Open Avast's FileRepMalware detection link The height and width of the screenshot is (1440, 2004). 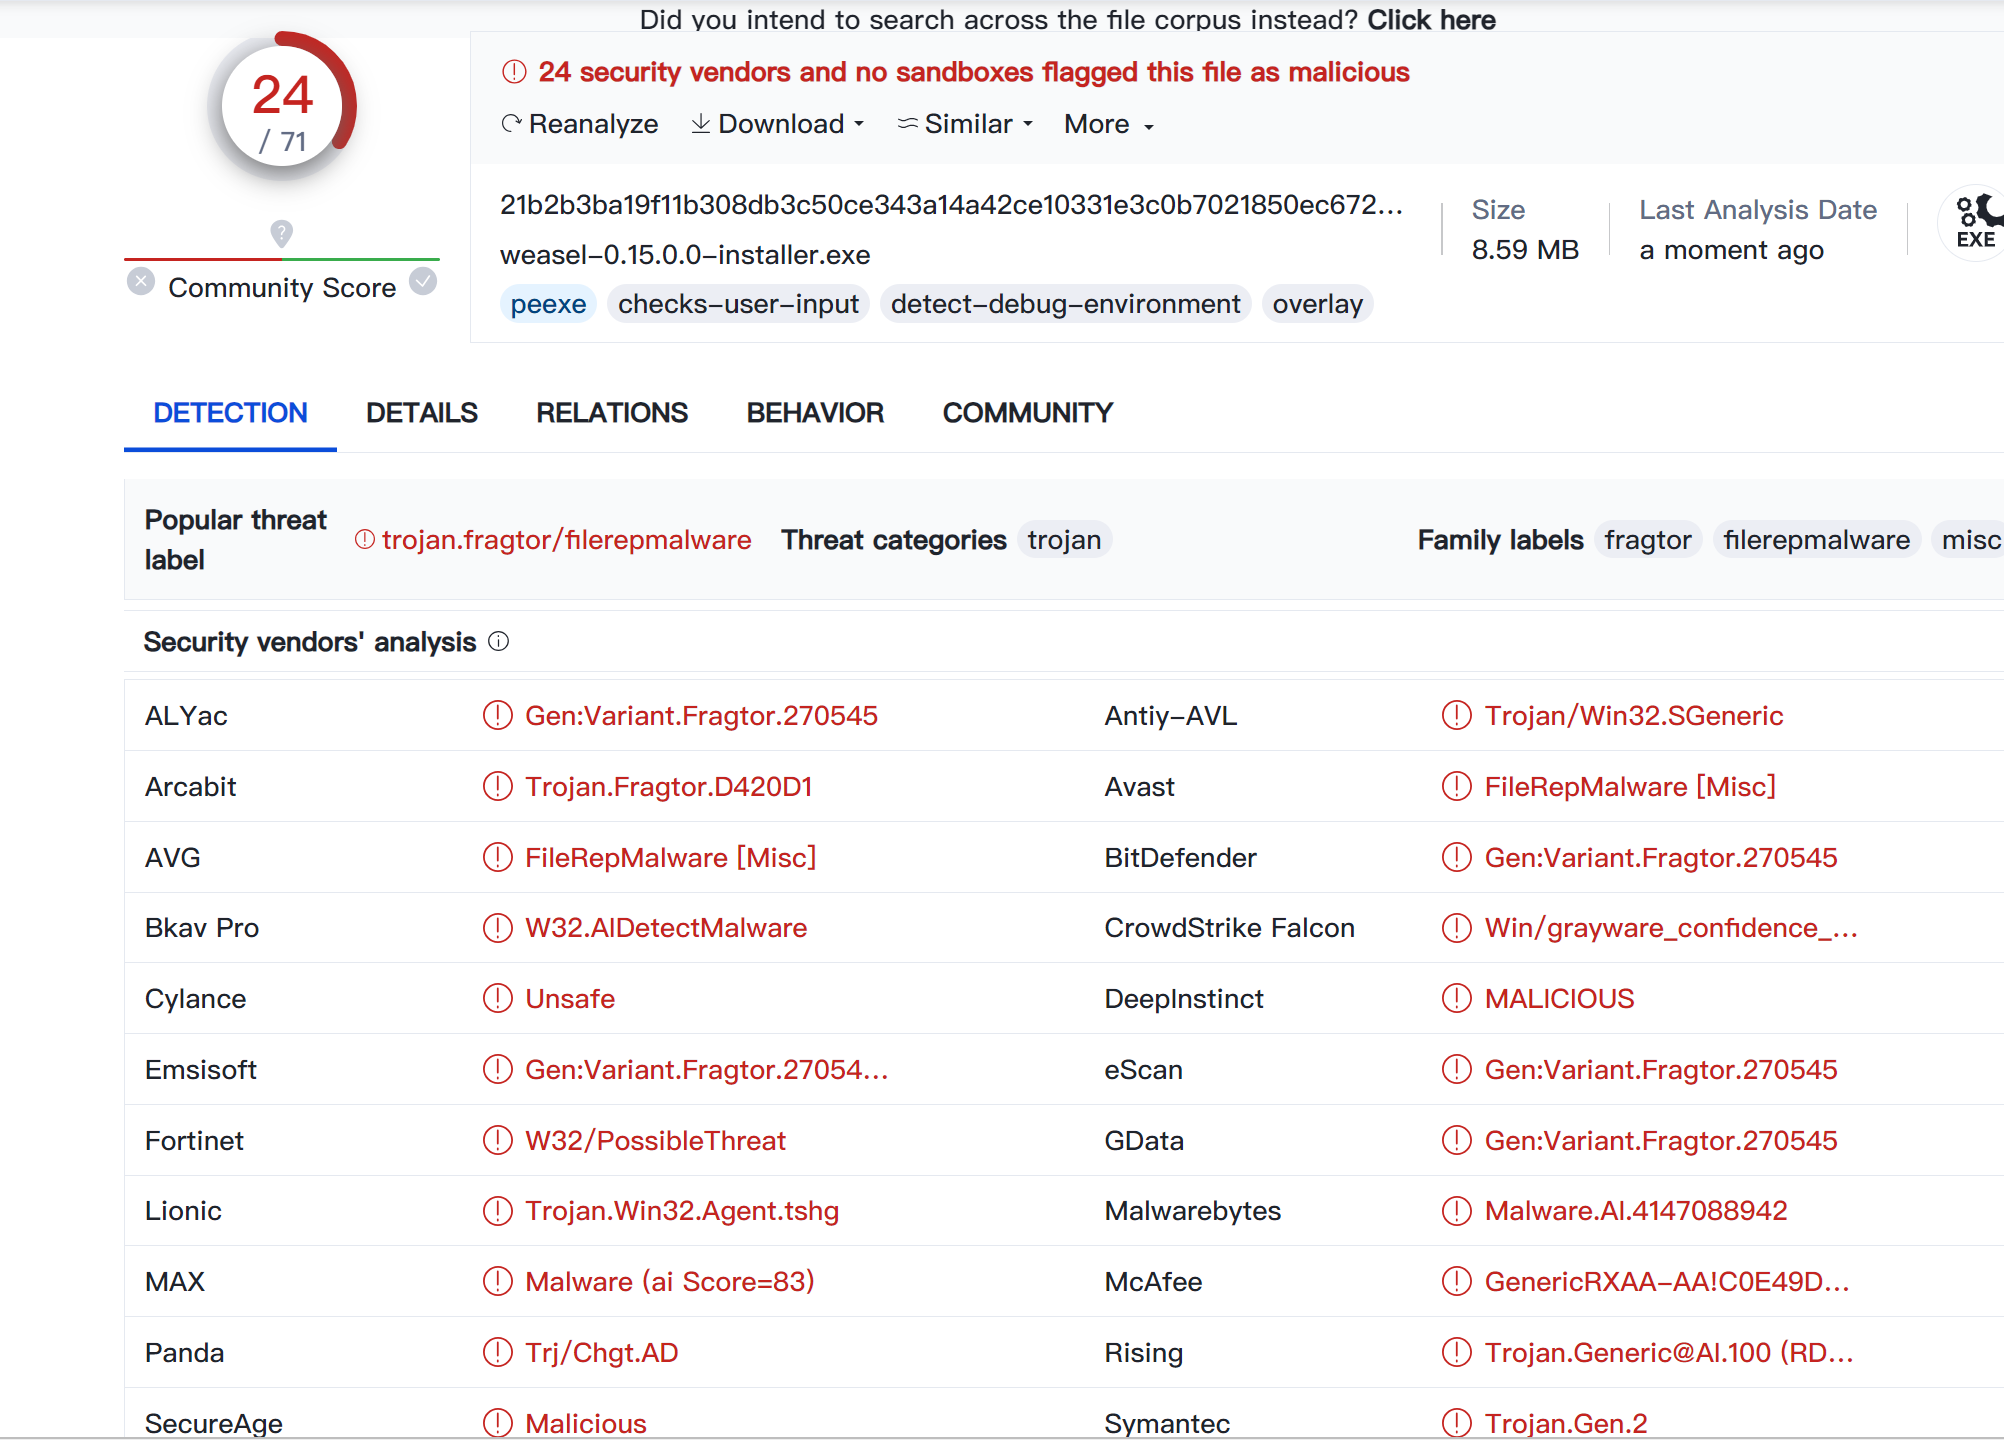[x=1629, y=786]
